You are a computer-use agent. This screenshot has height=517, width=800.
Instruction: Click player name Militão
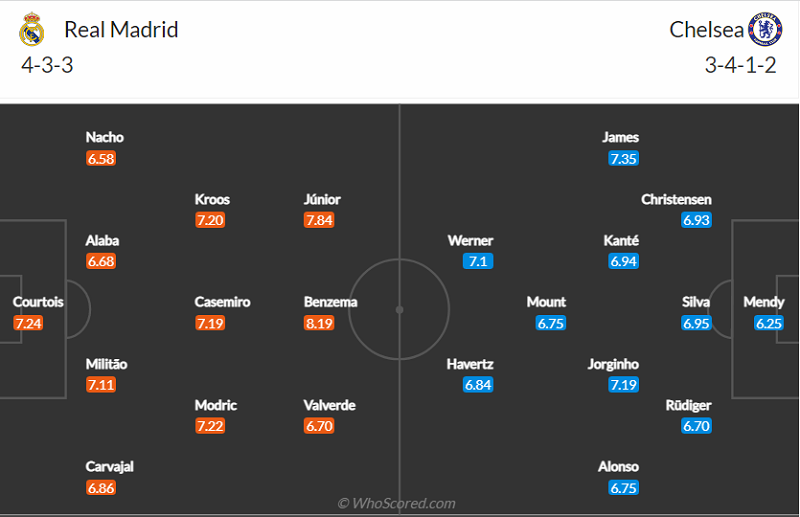(x=106, y=364)
